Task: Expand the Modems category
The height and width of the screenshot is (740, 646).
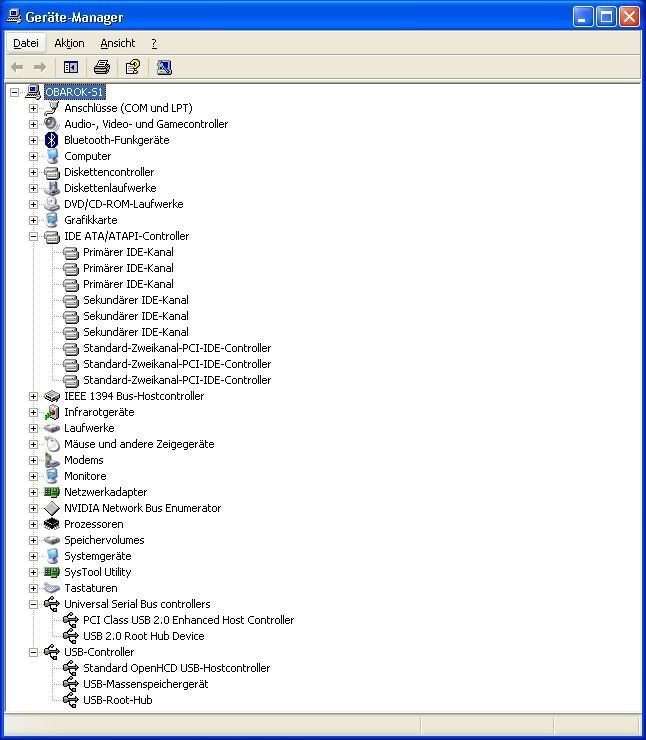Action: tap(33, 460)
